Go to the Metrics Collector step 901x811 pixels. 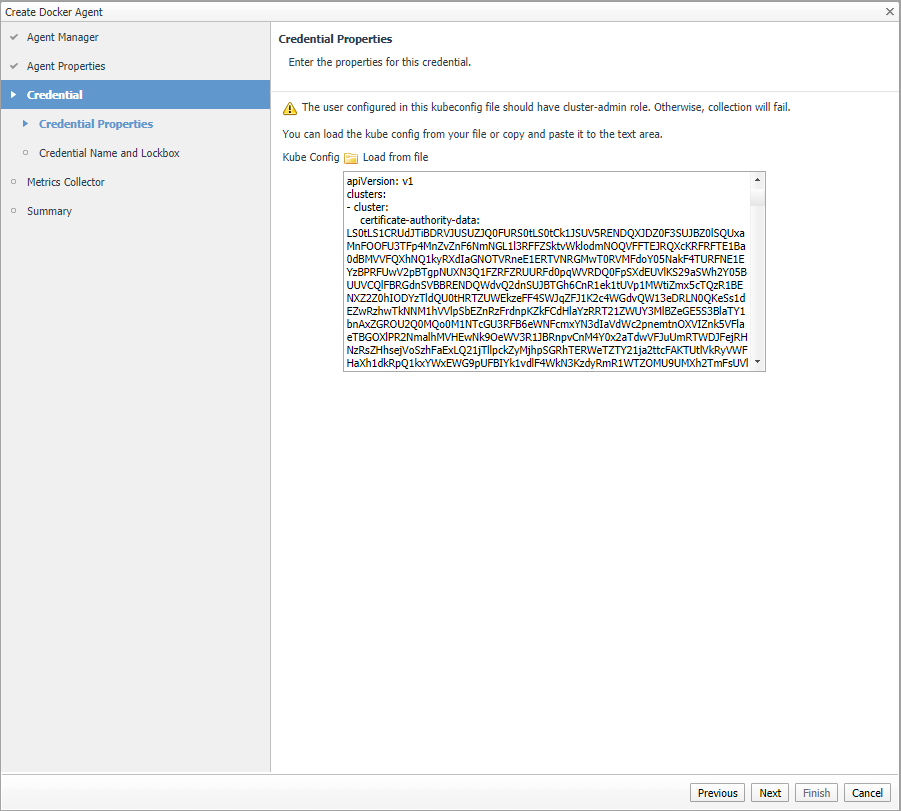[x=65, y=182]
